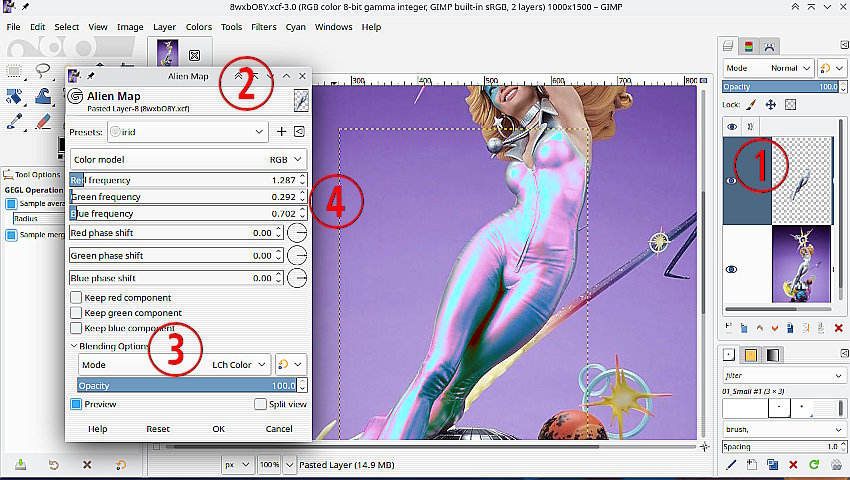
Task: Toggle Sample average checkbox in Tool Options
Action: (x=11, y=203)
